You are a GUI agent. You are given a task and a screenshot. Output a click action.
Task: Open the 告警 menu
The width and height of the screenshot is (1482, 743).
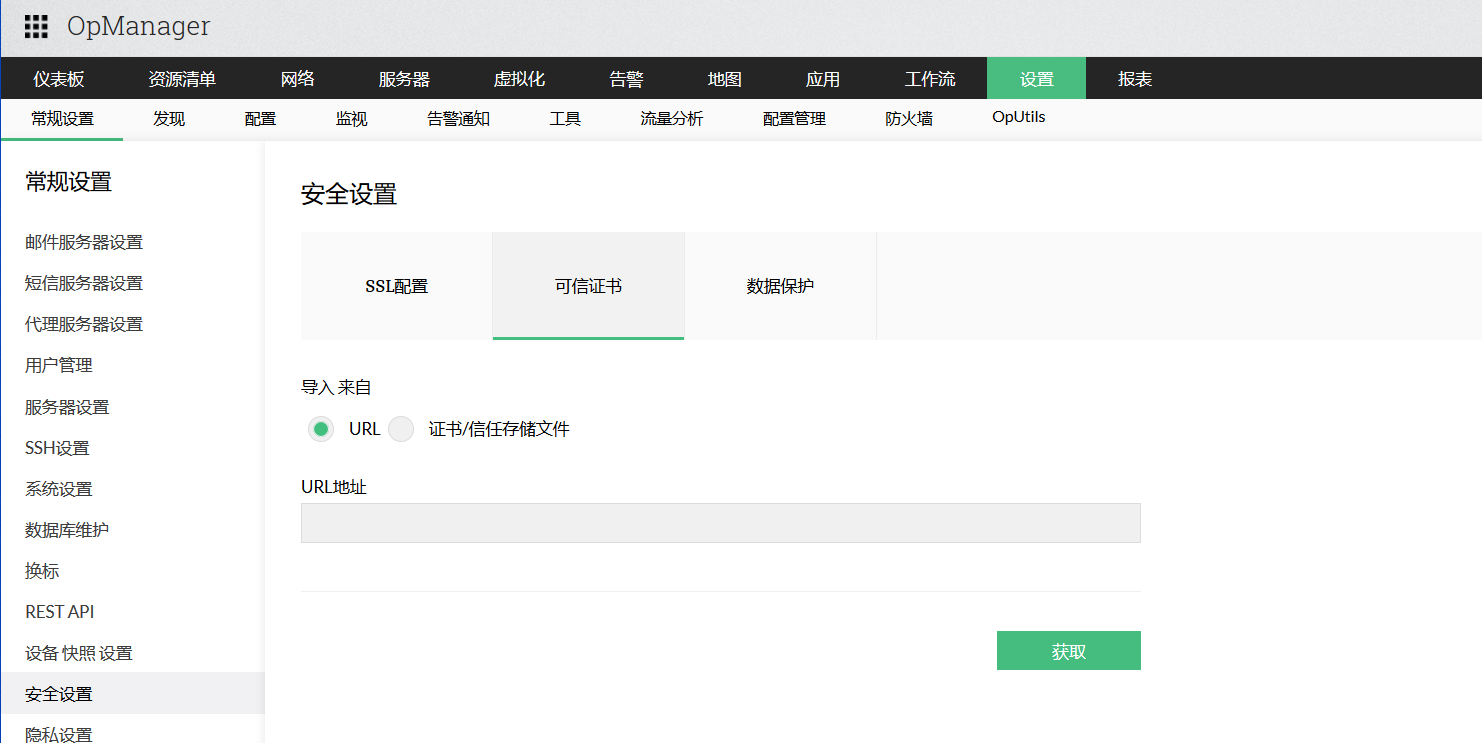(x=625, y=78)
